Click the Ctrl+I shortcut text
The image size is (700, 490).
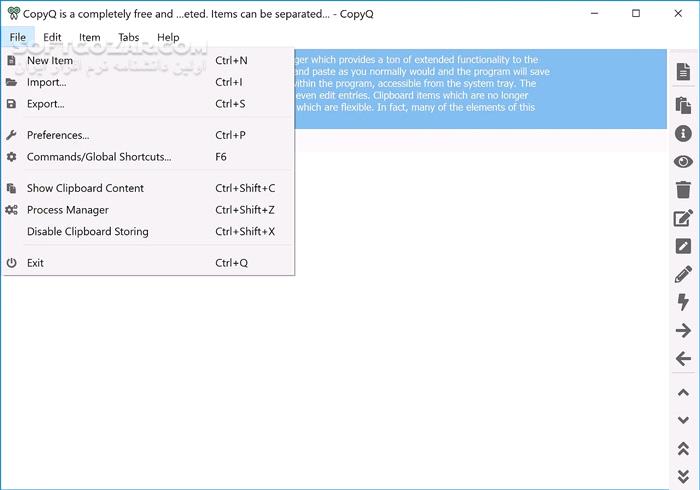coord(229,82)
